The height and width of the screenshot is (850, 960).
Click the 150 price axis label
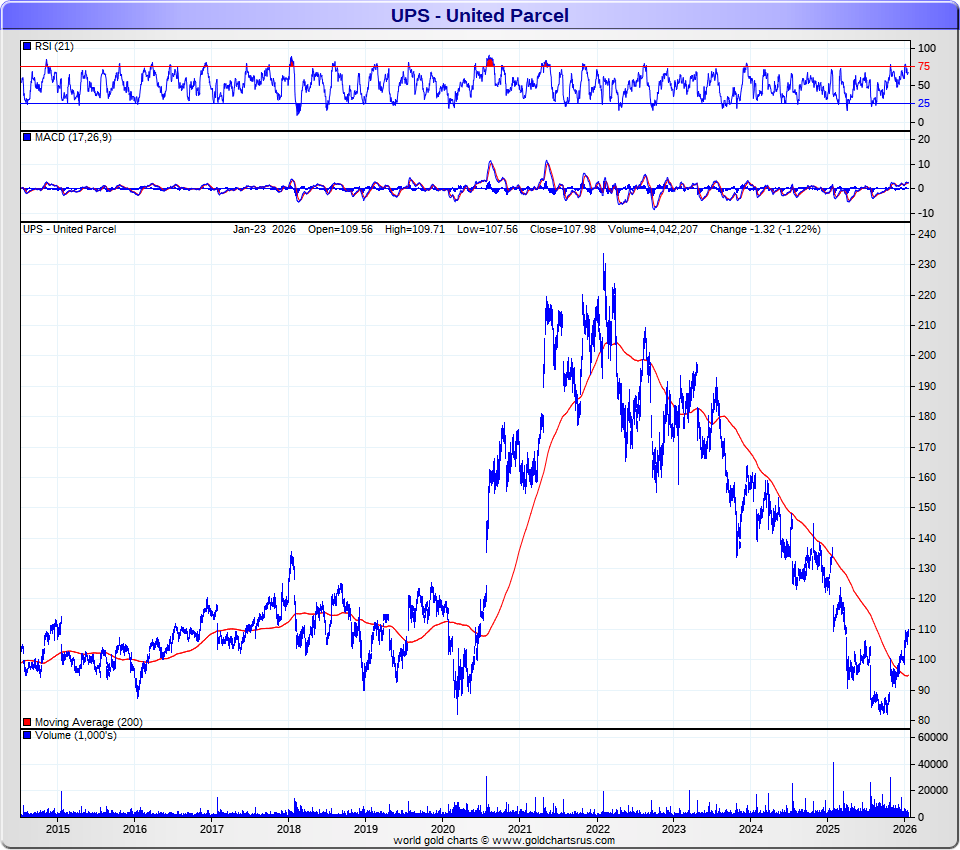pos(927,507)
